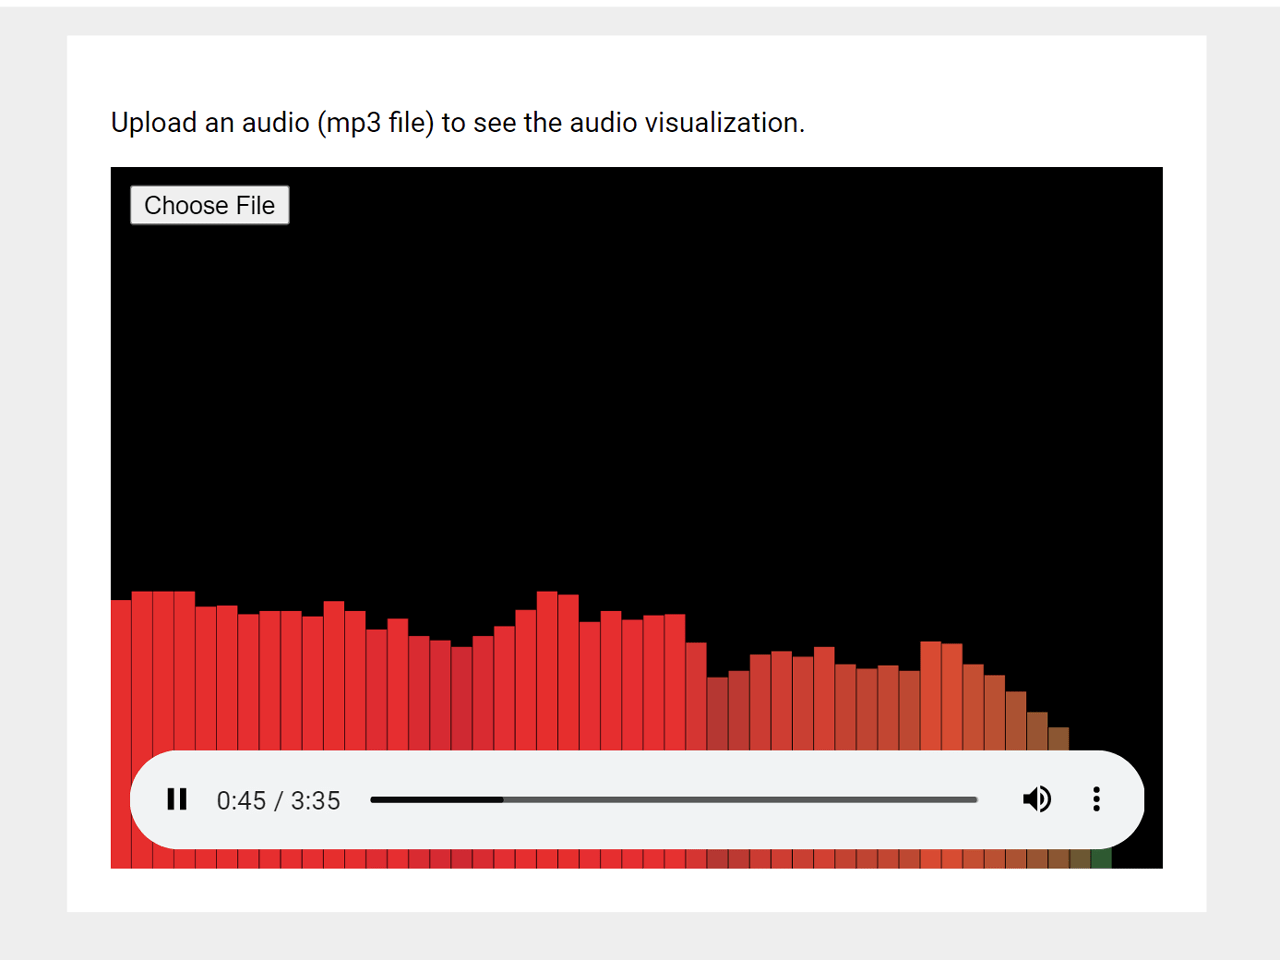
Task: Click the instruction text about uploading audio
Action: (458, 122)
